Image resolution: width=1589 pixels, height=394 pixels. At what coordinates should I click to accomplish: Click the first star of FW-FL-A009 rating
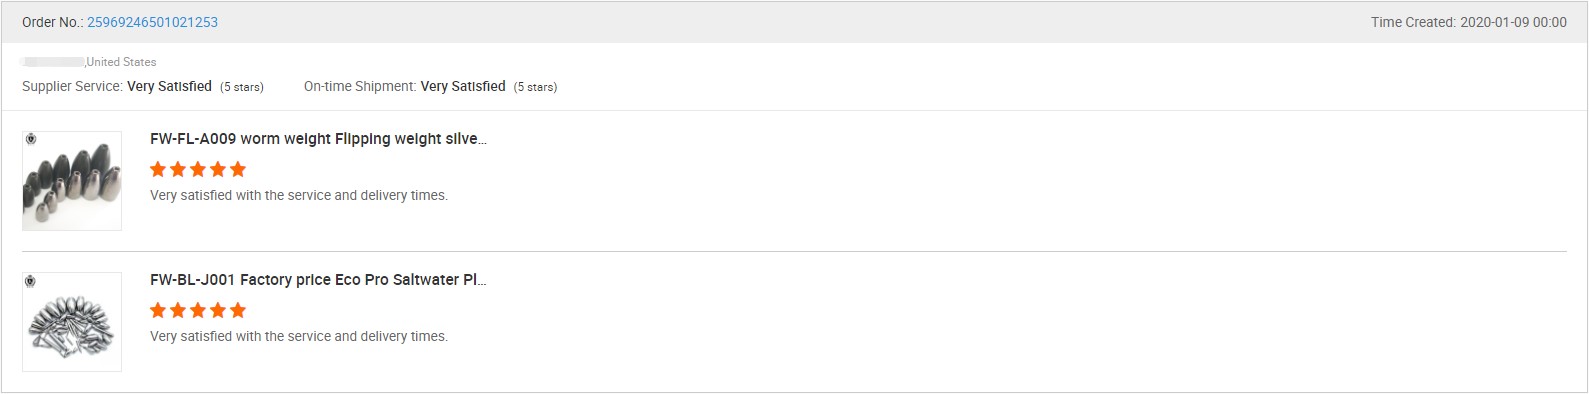158,169
